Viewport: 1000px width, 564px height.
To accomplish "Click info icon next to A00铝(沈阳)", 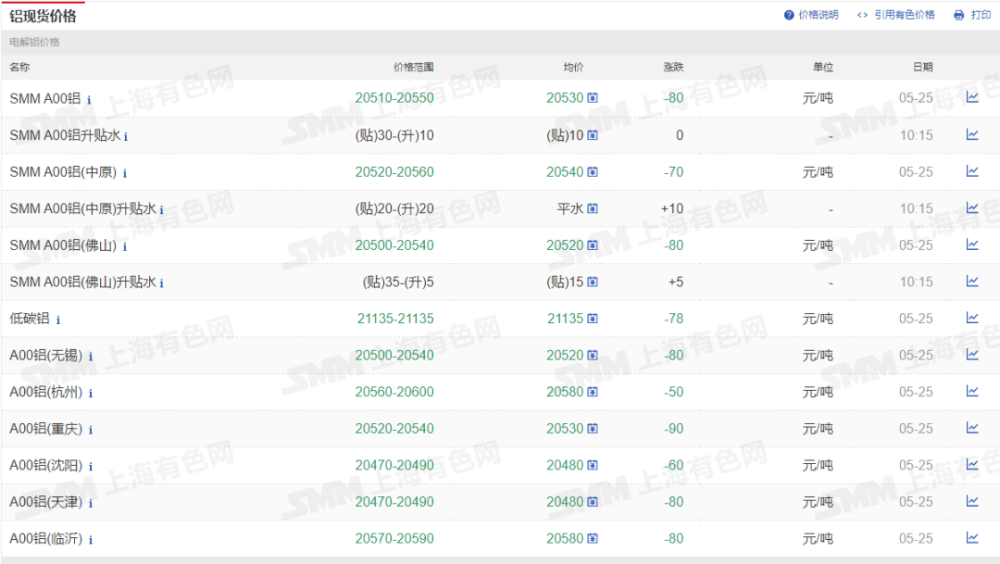I will click(91, 466).
